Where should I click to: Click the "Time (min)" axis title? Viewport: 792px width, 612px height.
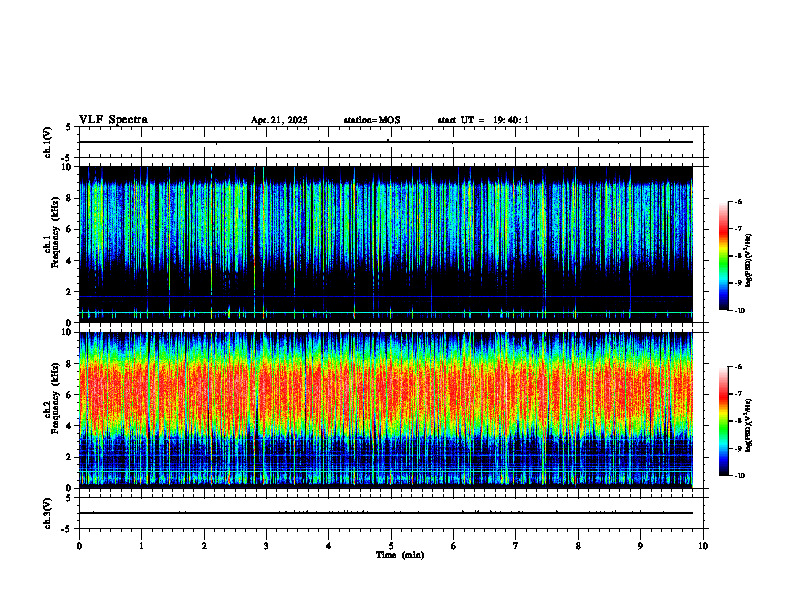point(400,555)
